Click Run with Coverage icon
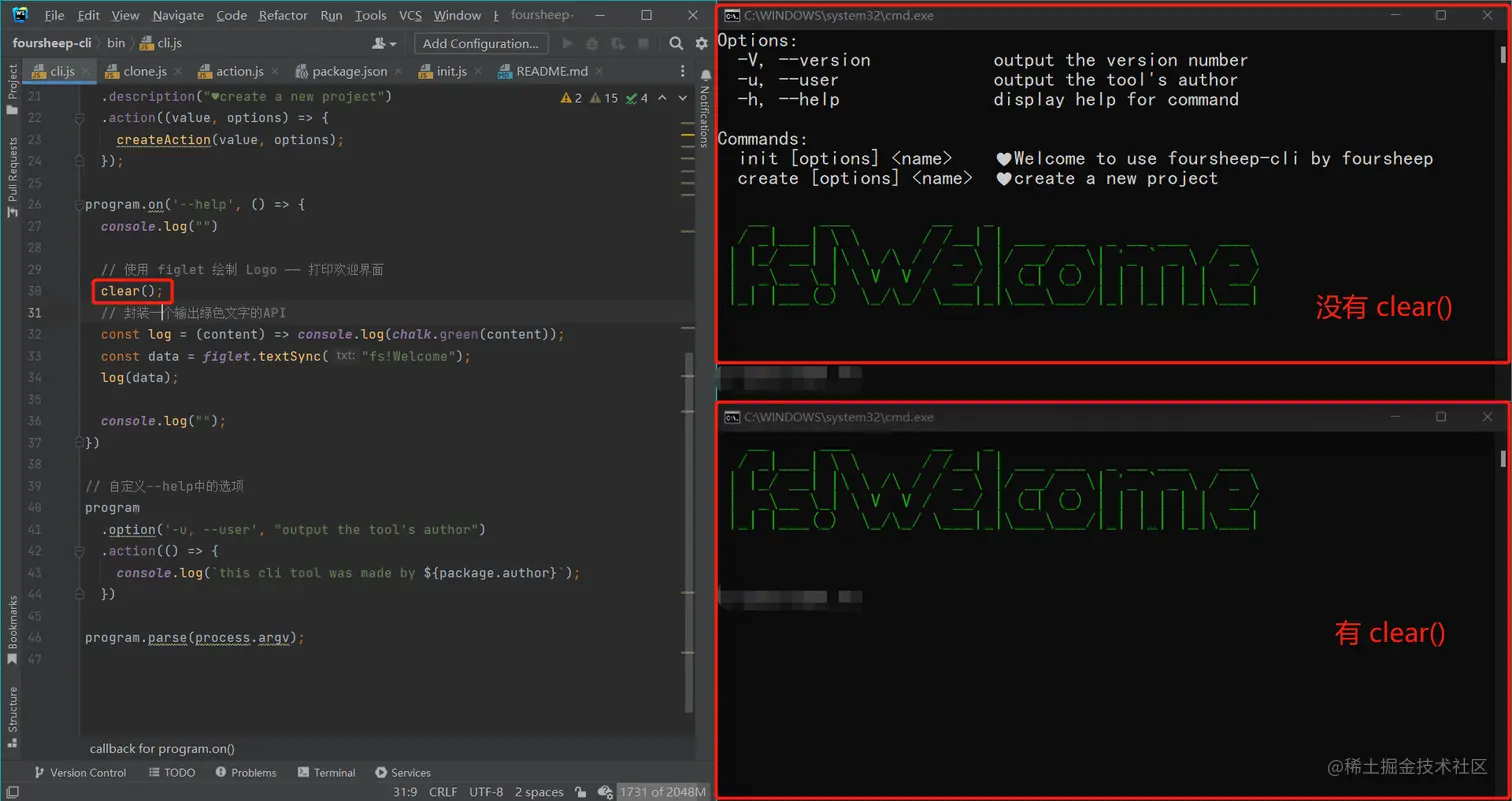1512x801 pixels. [x=618, y=44]
